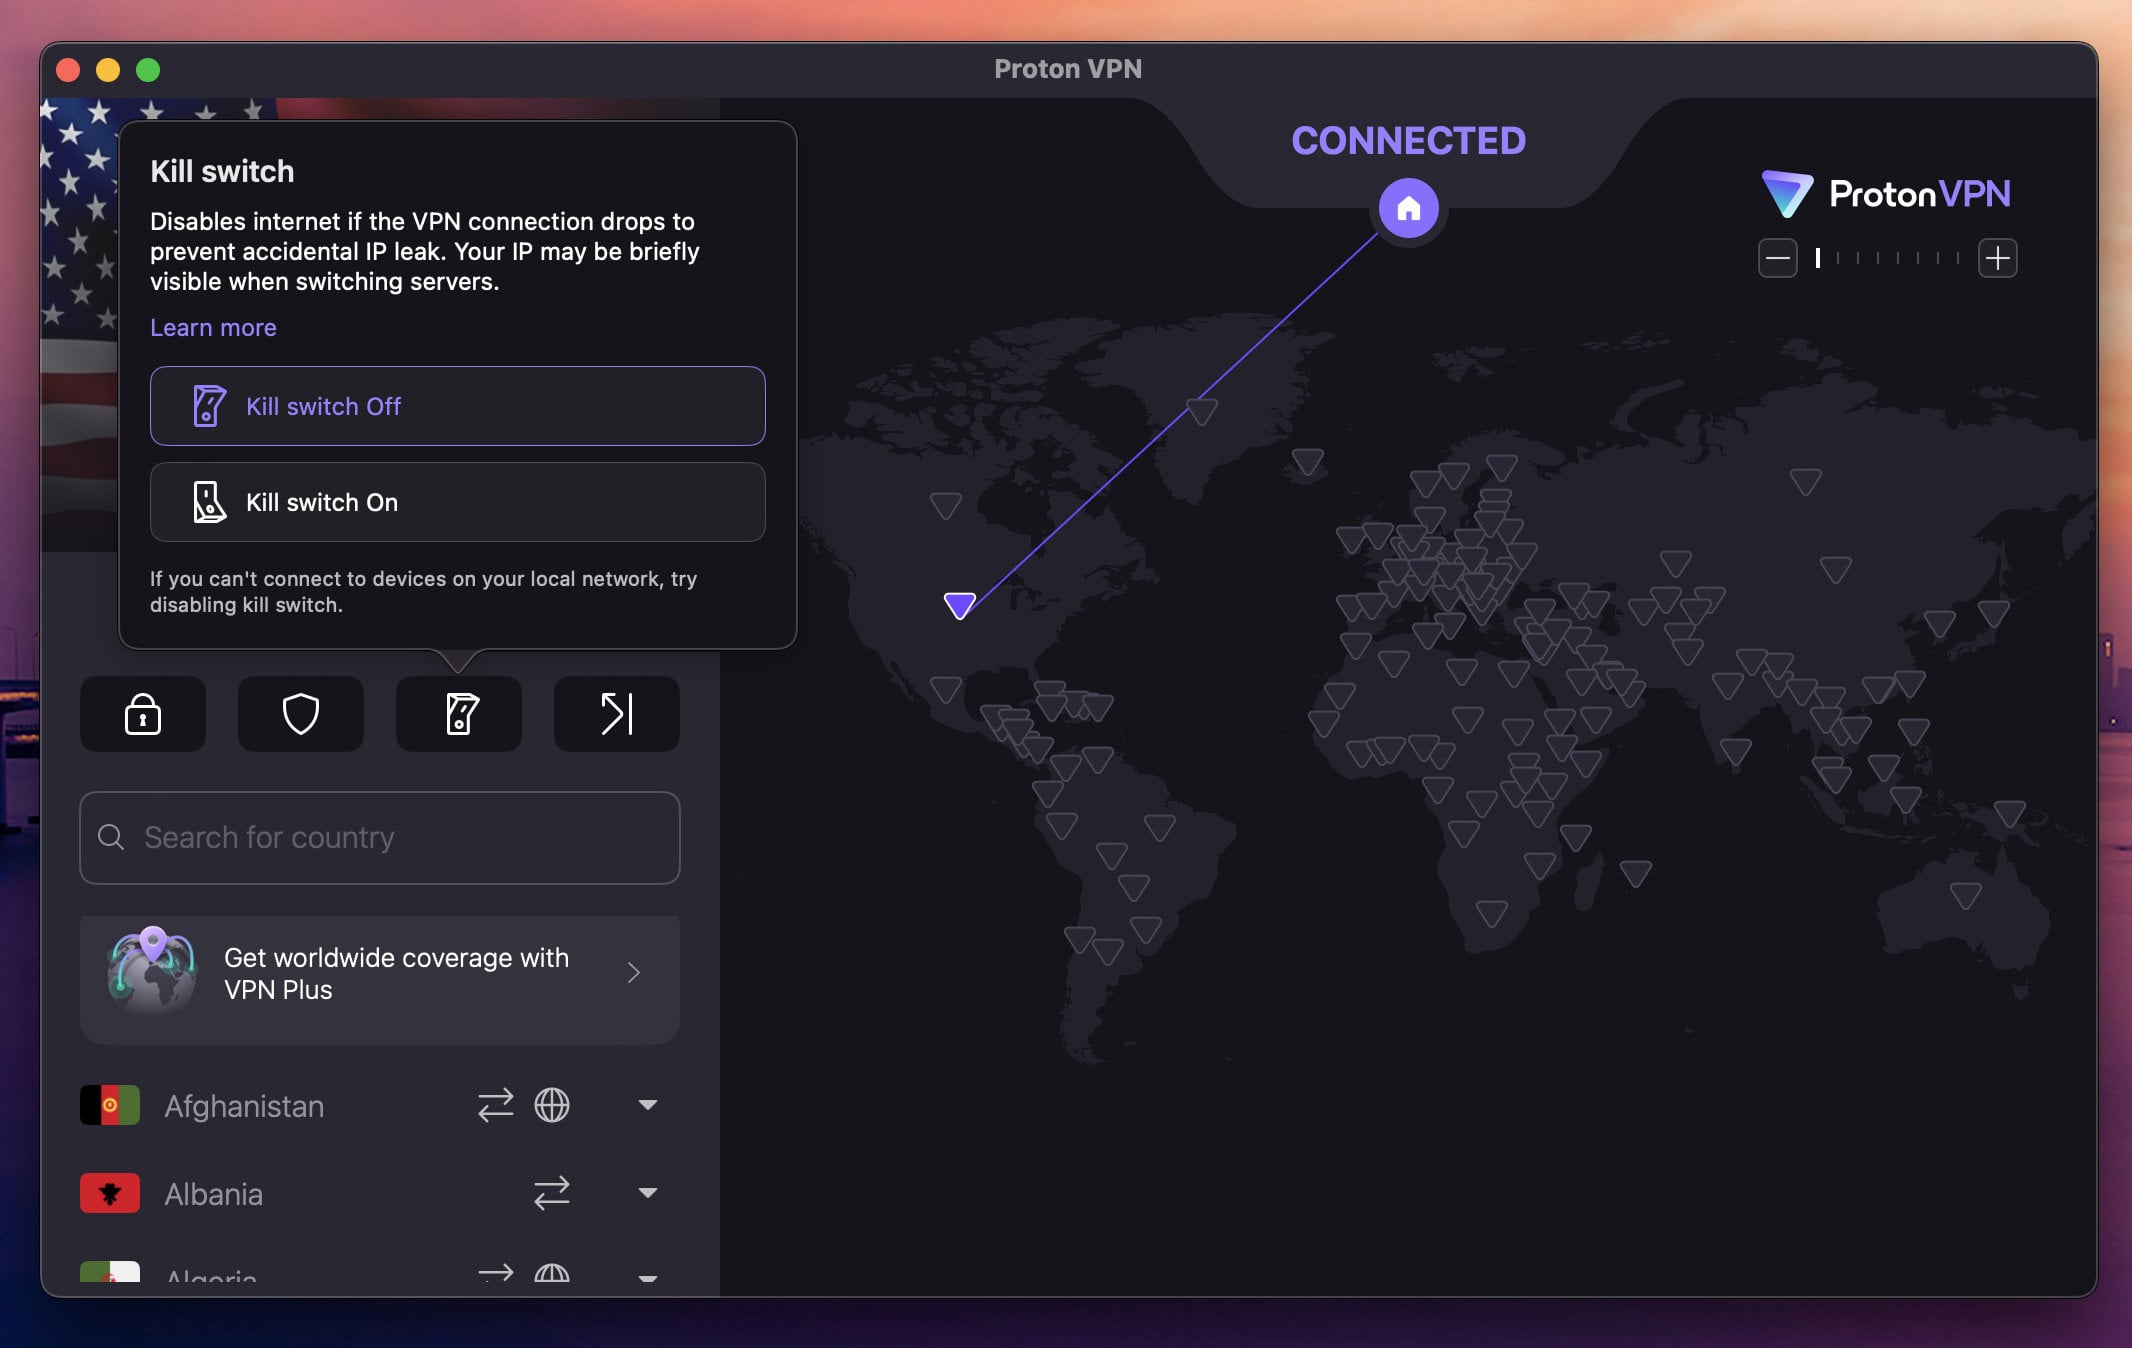This screenshot has width=2132, height=1348.
Task: Open the NetShield shield icon
Action: click(301, 714)
